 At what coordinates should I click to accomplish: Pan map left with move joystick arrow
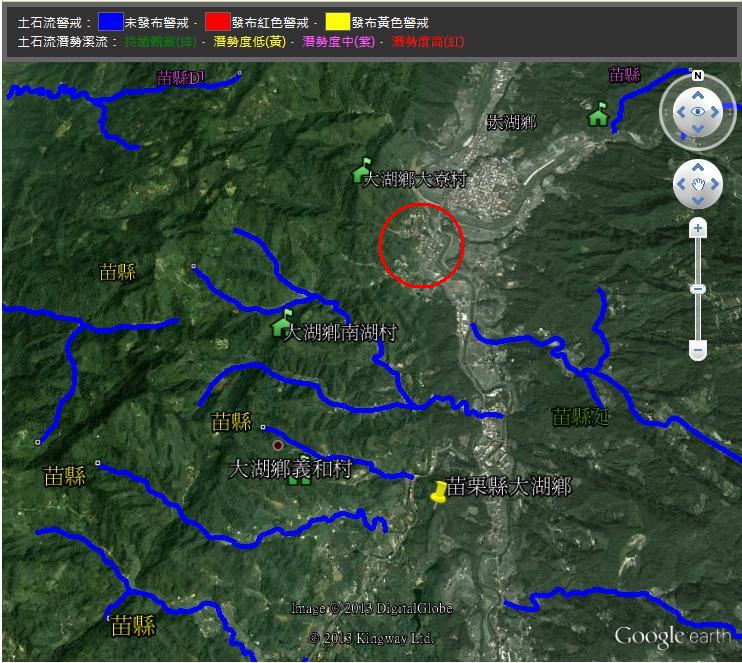point(682,184)
